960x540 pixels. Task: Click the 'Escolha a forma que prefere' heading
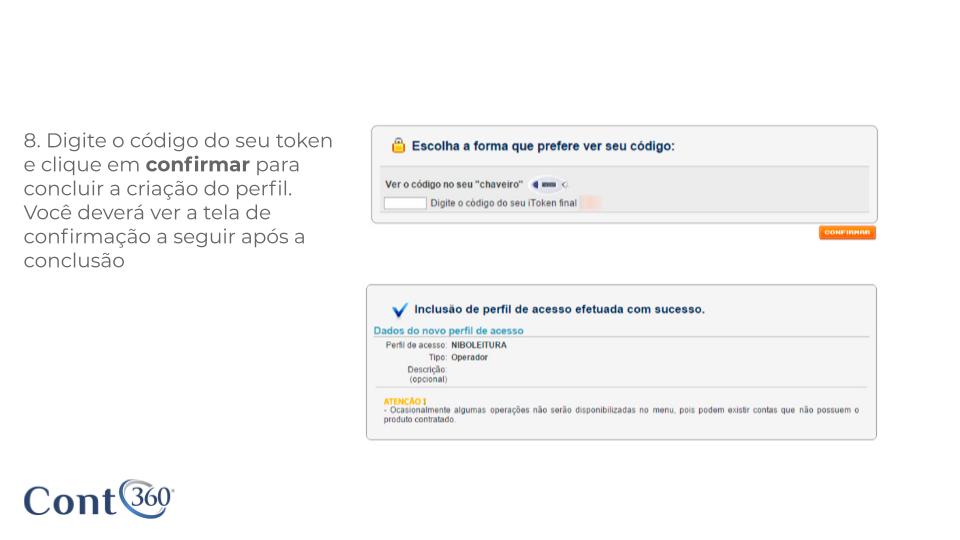point(543,146)
